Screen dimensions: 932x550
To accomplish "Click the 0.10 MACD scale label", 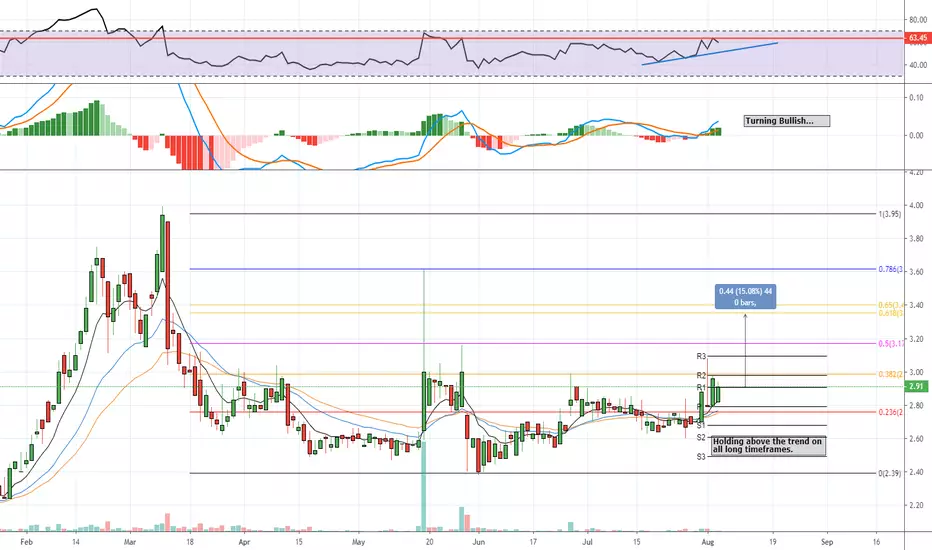I will click(916, 98).
